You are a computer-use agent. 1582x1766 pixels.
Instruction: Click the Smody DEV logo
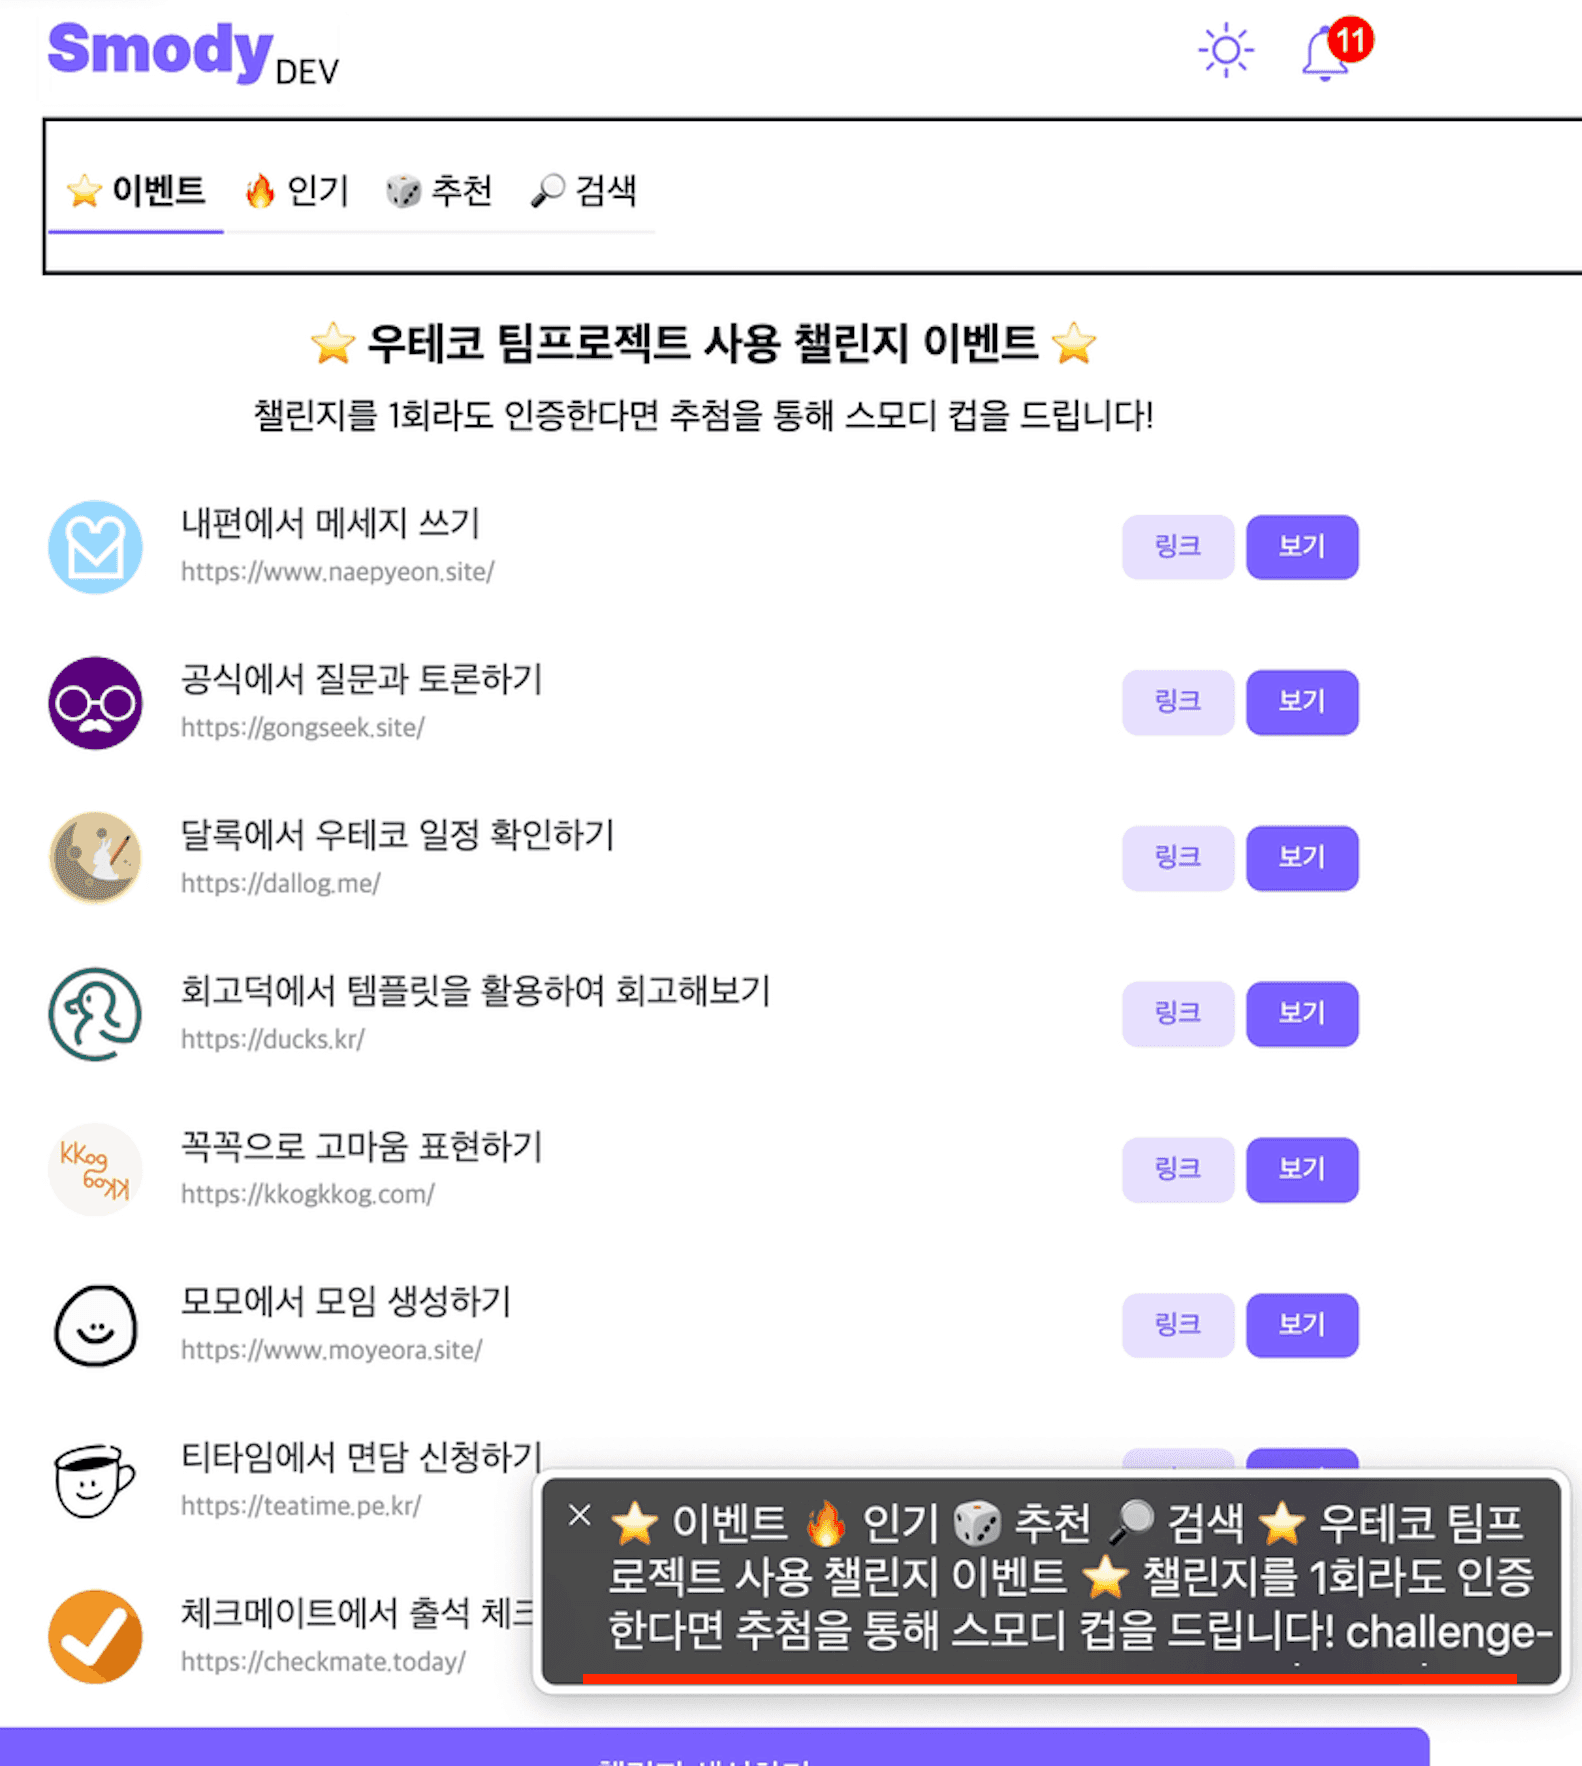tap(192, 53)
